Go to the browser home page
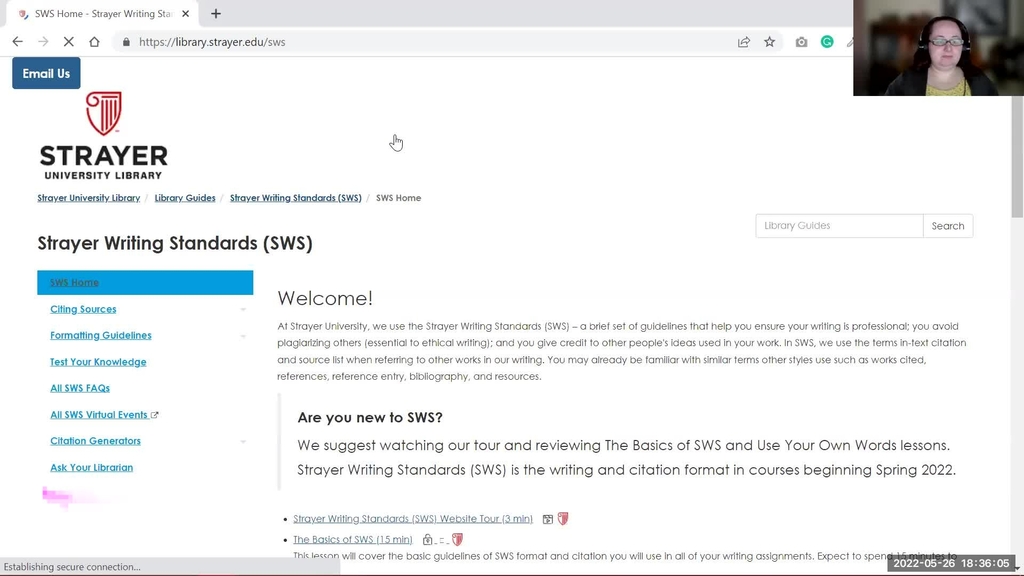This screenshot has height=576, width=1024. click(94, 42)
